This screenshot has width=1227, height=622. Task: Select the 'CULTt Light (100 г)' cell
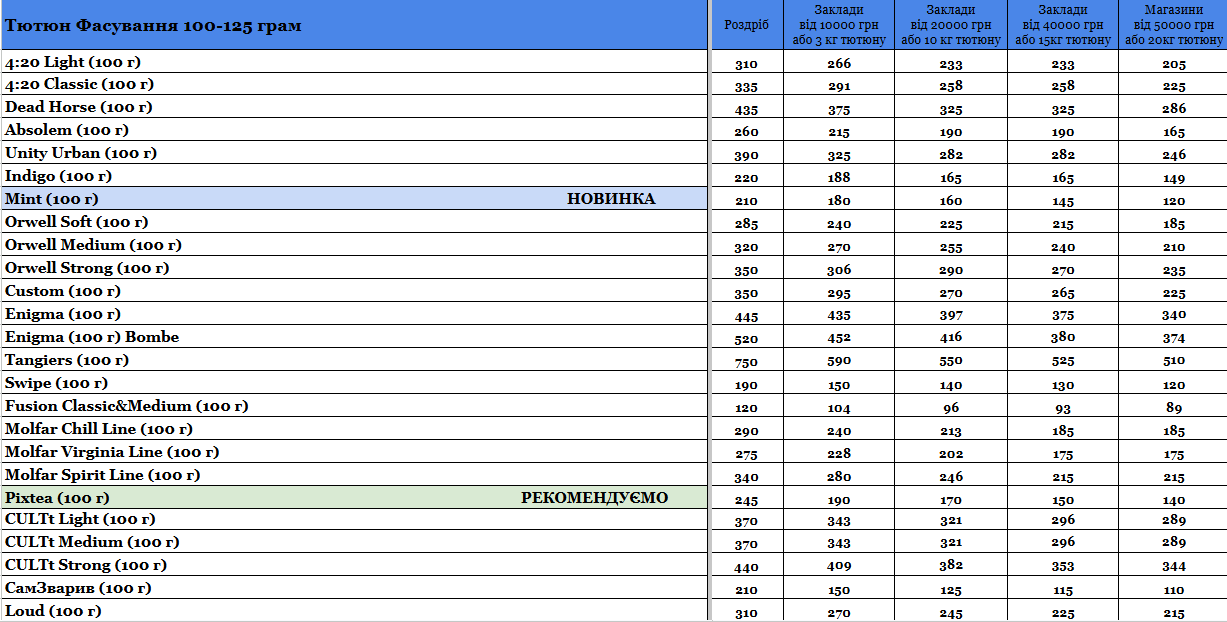(x=354, y=519)
